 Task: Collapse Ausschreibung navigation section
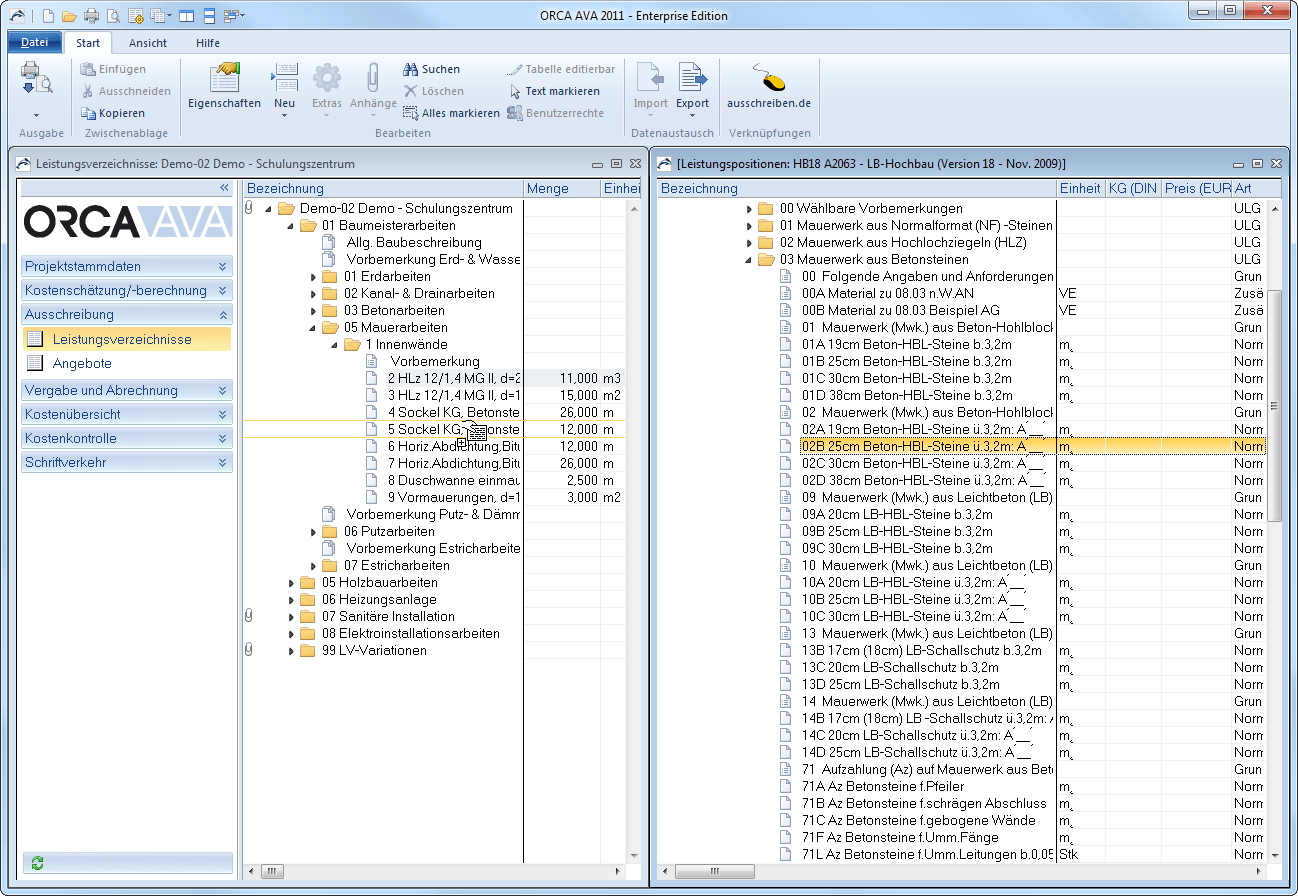click(127, 314)
